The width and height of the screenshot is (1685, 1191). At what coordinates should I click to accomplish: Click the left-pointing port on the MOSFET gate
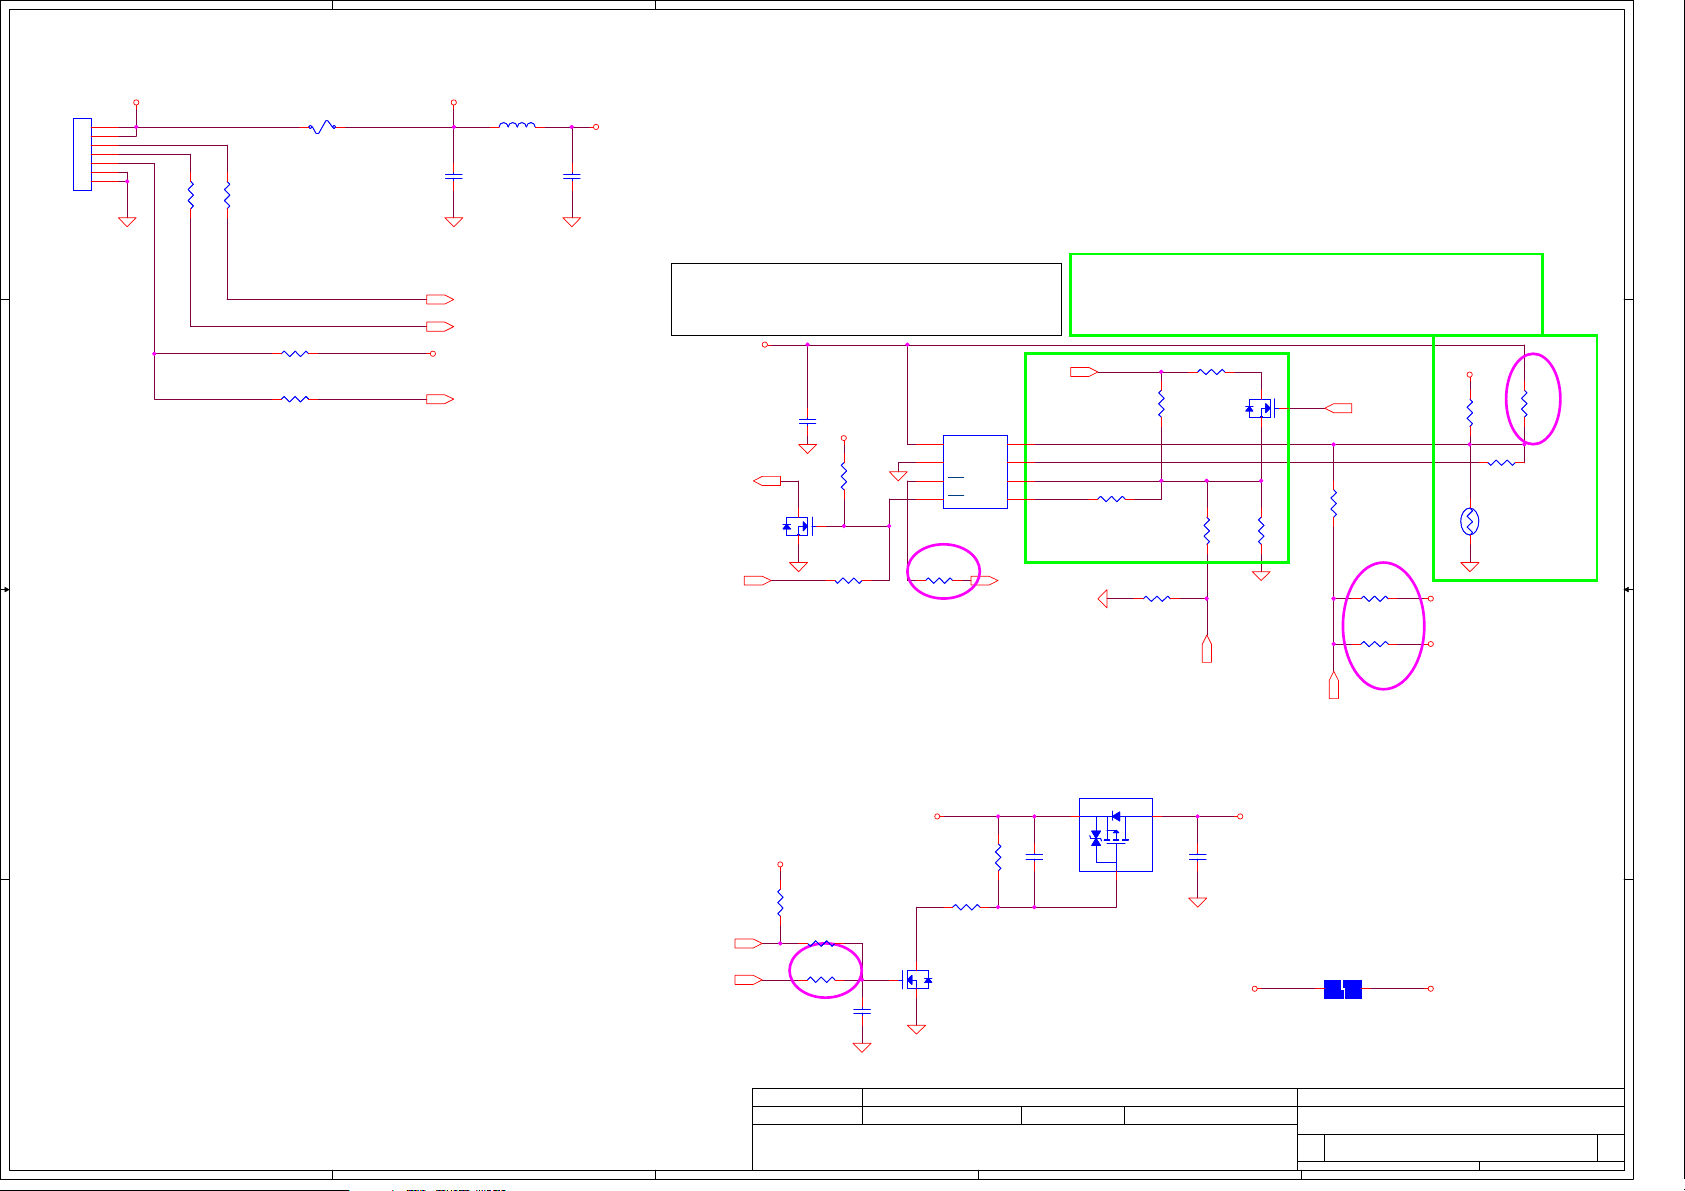1338,408
